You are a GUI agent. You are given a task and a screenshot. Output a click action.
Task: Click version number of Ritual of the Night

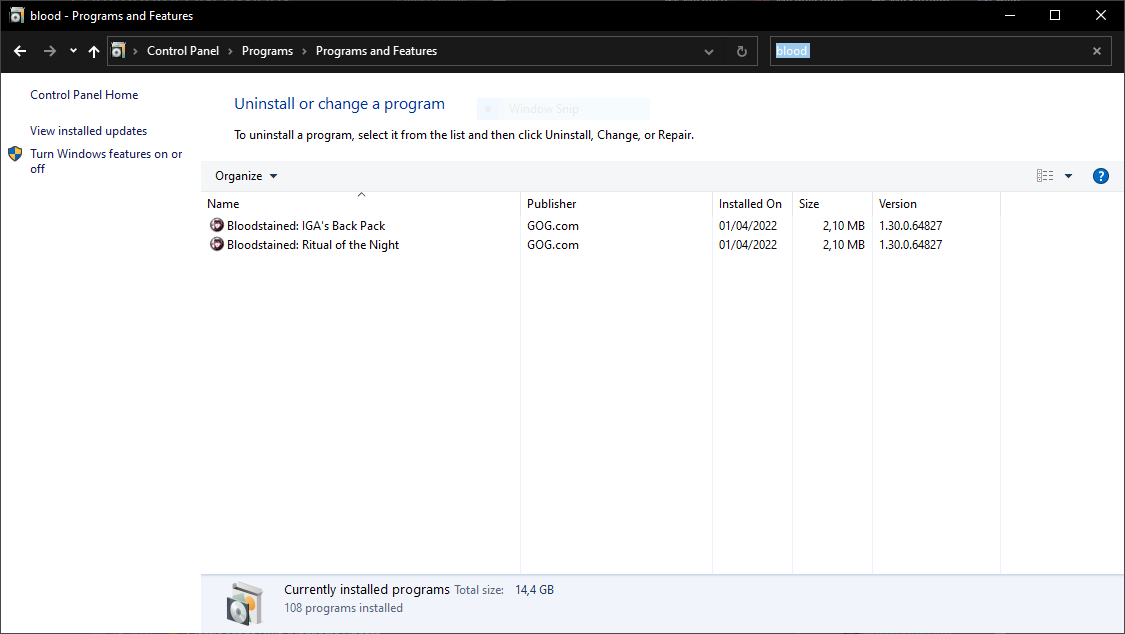[x=910, y=245]
